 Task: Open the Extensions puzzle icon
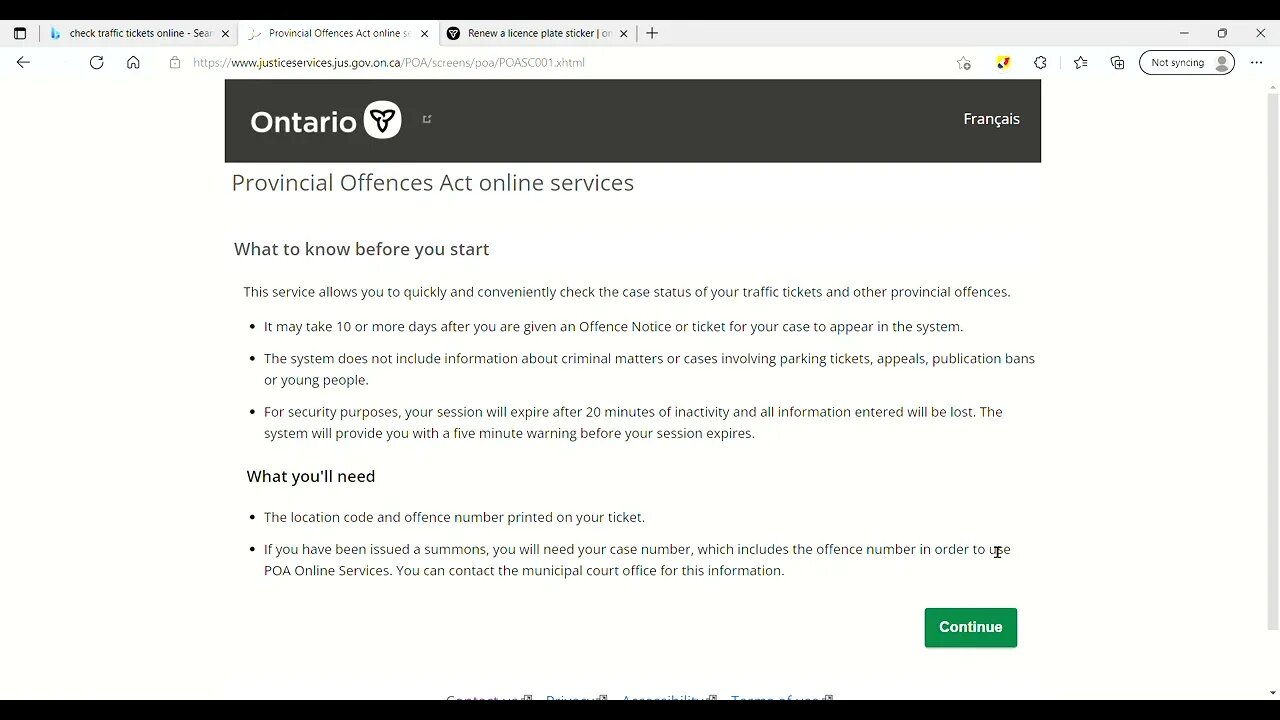[1040, 62]
